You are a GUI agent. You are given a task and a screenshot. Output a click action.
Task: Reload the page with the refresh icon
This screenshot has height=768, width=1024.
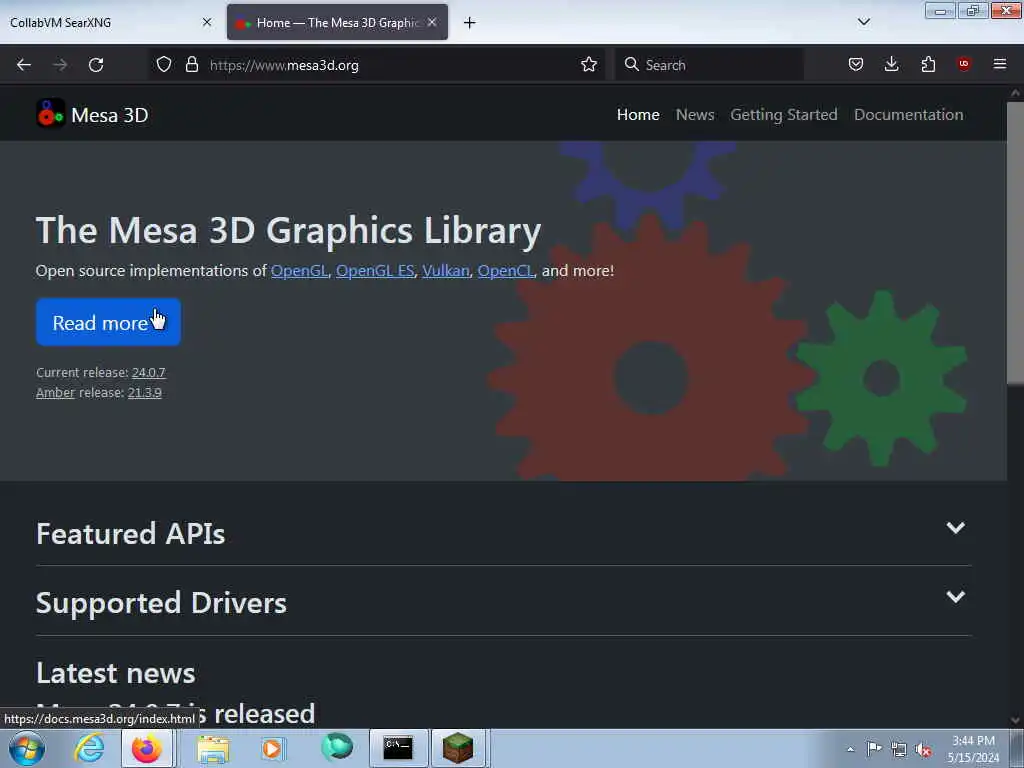[96, 65]
